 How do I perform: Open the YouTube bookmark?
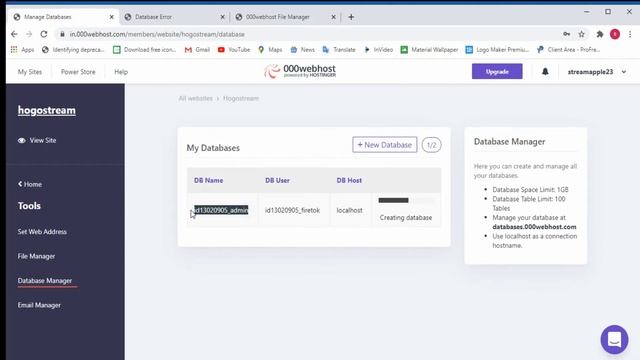click(234, 50)
